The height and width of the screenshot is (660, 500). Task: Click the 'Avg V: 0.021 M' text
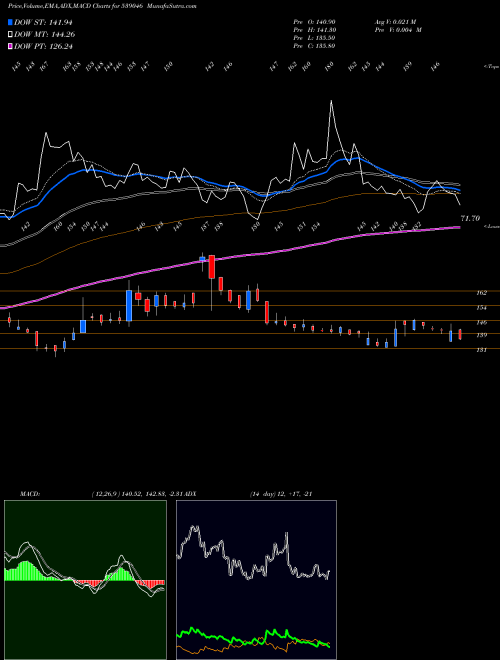pyautogui.click(x=395, y=21)
